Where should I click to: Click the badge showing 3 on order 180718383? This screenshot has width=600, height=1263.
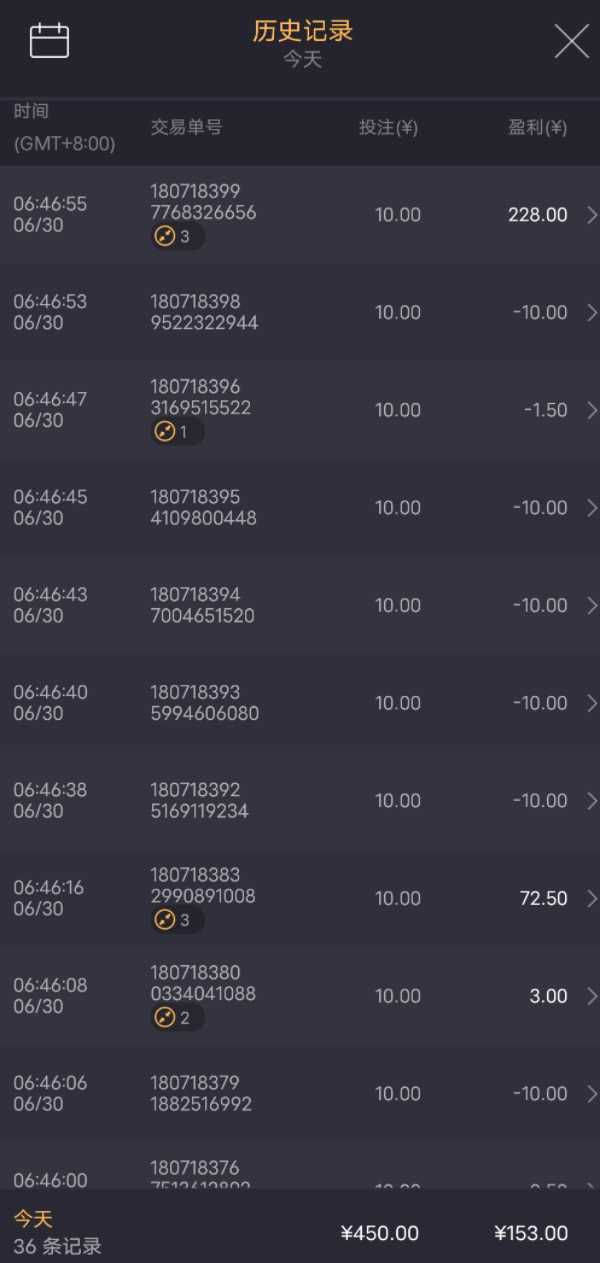(177, 920)
